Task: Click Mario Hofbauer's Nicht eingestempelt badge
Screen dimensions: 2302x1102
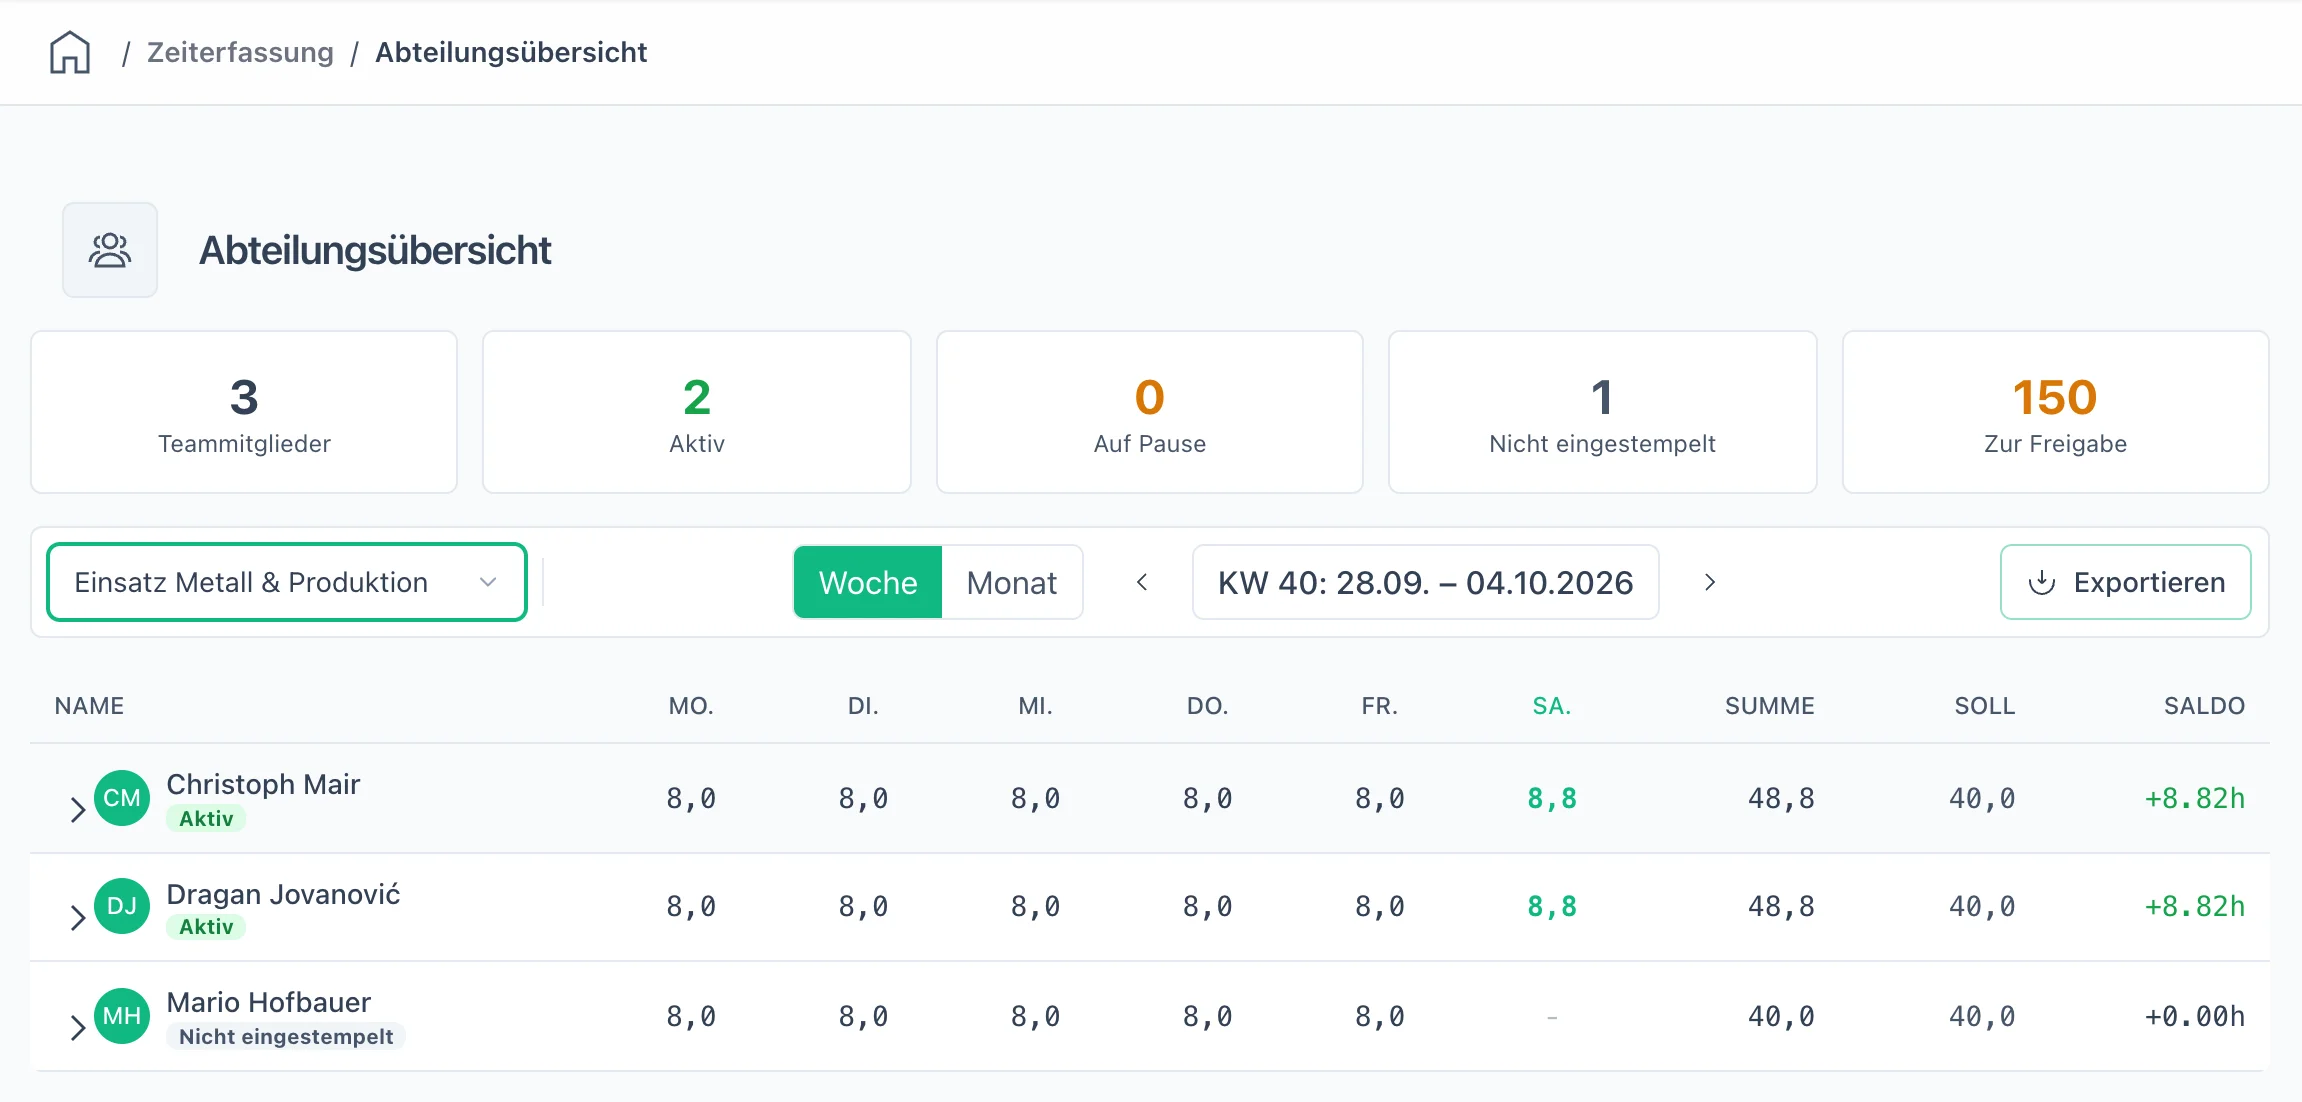Action: point(286,1037)
